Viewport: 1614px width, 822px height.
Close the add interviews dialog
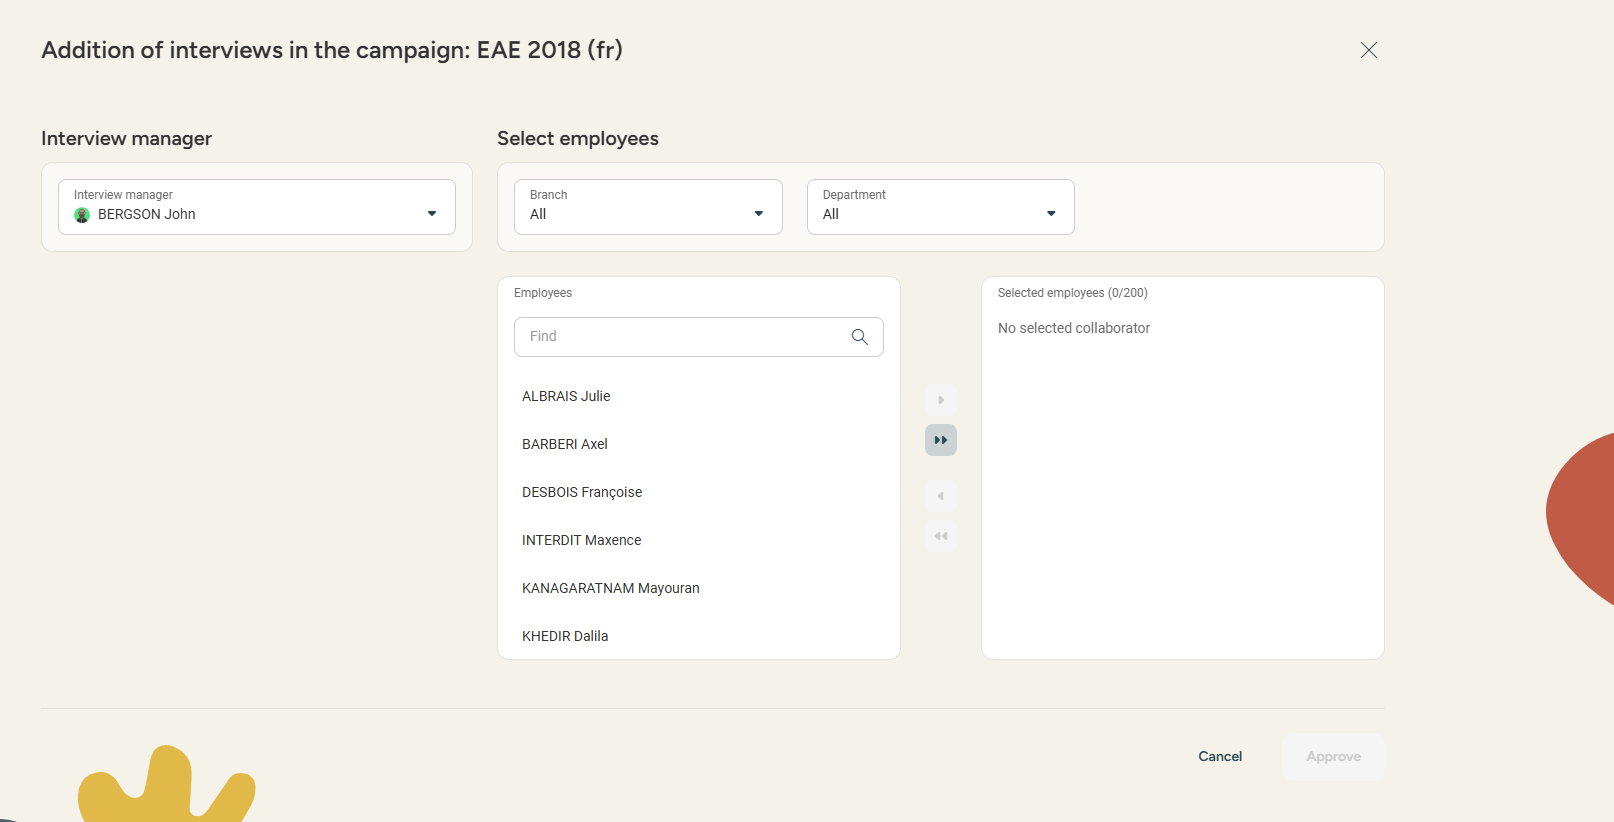(x=1369, y=50)
